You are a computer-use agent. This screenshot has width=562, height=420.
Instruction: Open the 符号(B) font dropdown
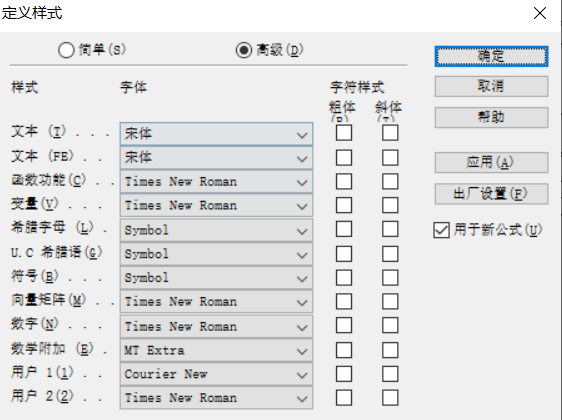[216, 278]
